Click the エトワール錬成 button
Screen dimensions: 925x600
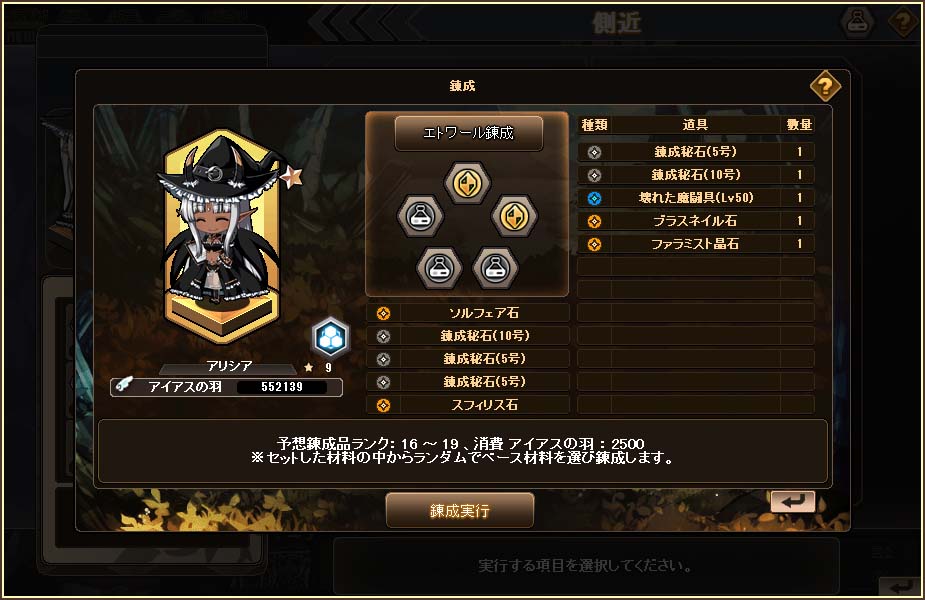[468, 133]
